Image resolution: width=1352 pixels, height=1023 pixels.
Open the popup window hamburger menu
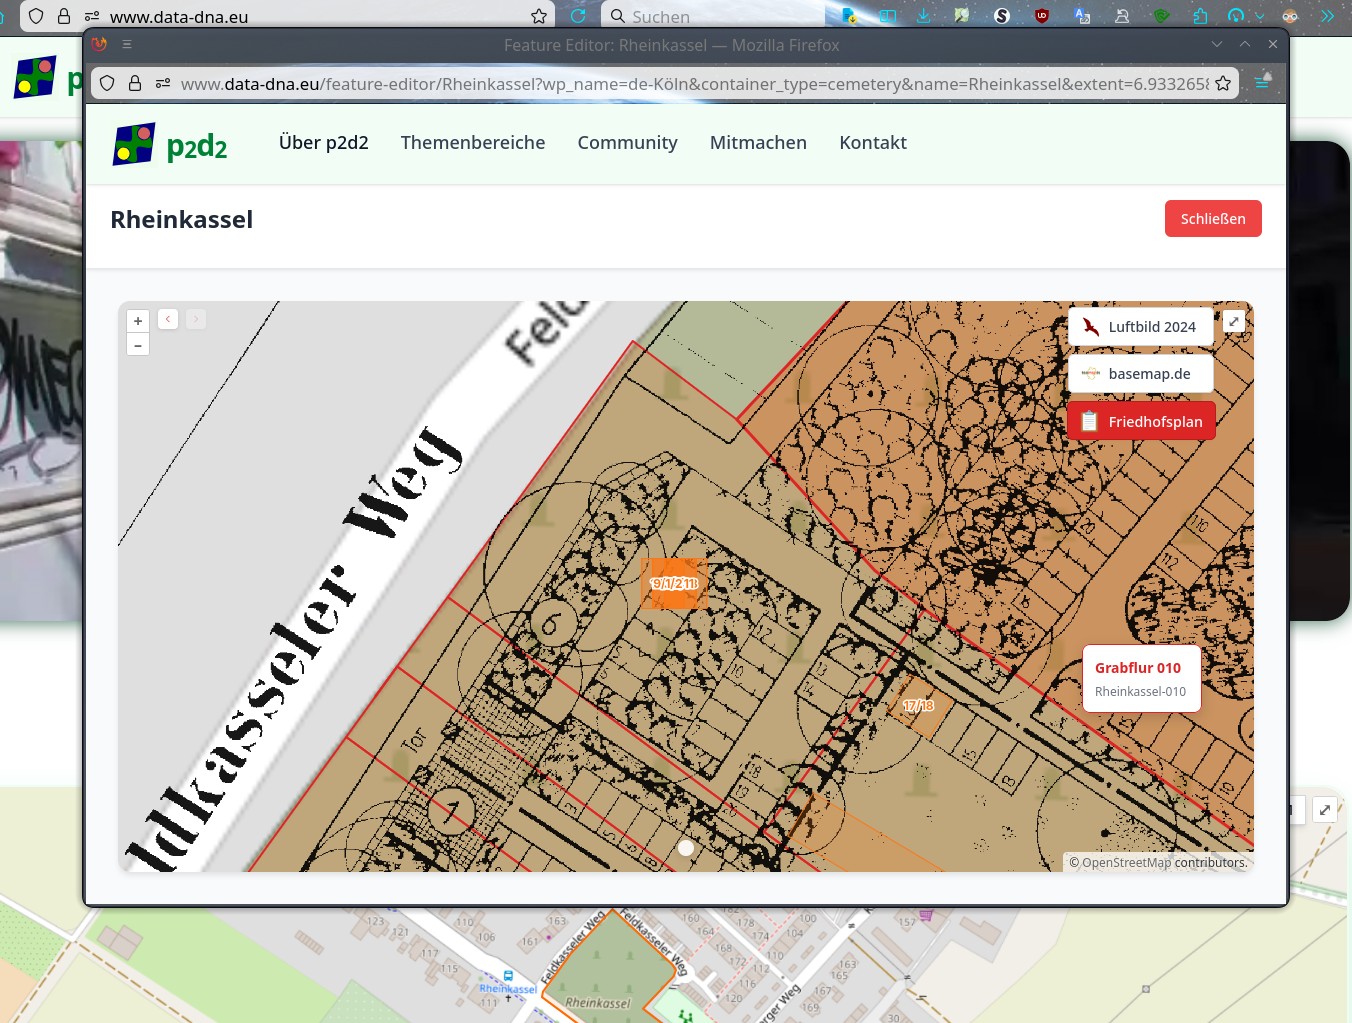[x=127, y=44]
